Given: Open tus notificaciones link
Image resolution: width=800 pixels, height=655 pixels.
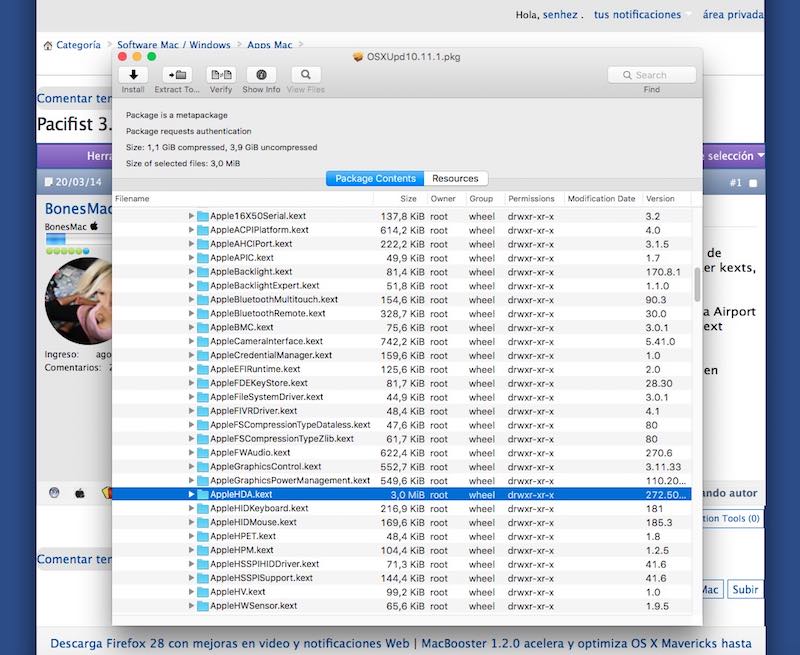Looking at the screenshot, I should (x=637, y=15).
